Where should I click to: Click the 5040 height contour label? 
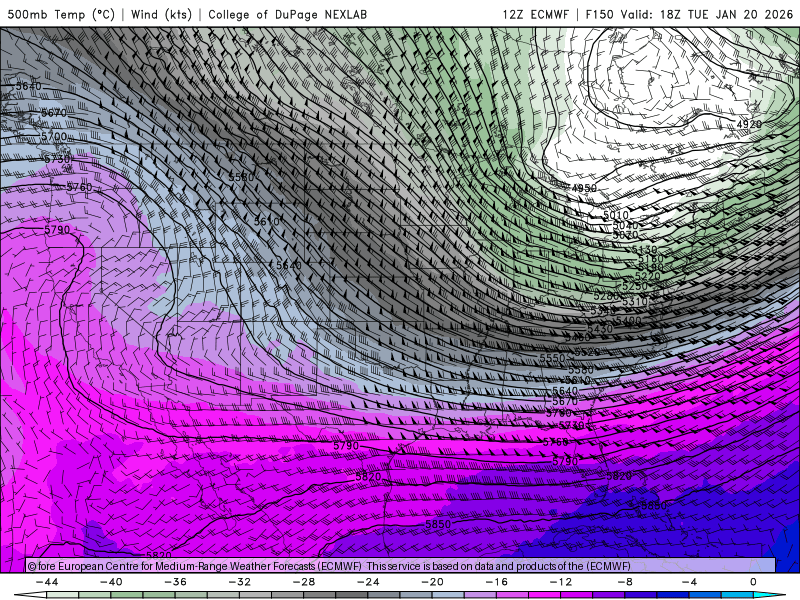625,225
